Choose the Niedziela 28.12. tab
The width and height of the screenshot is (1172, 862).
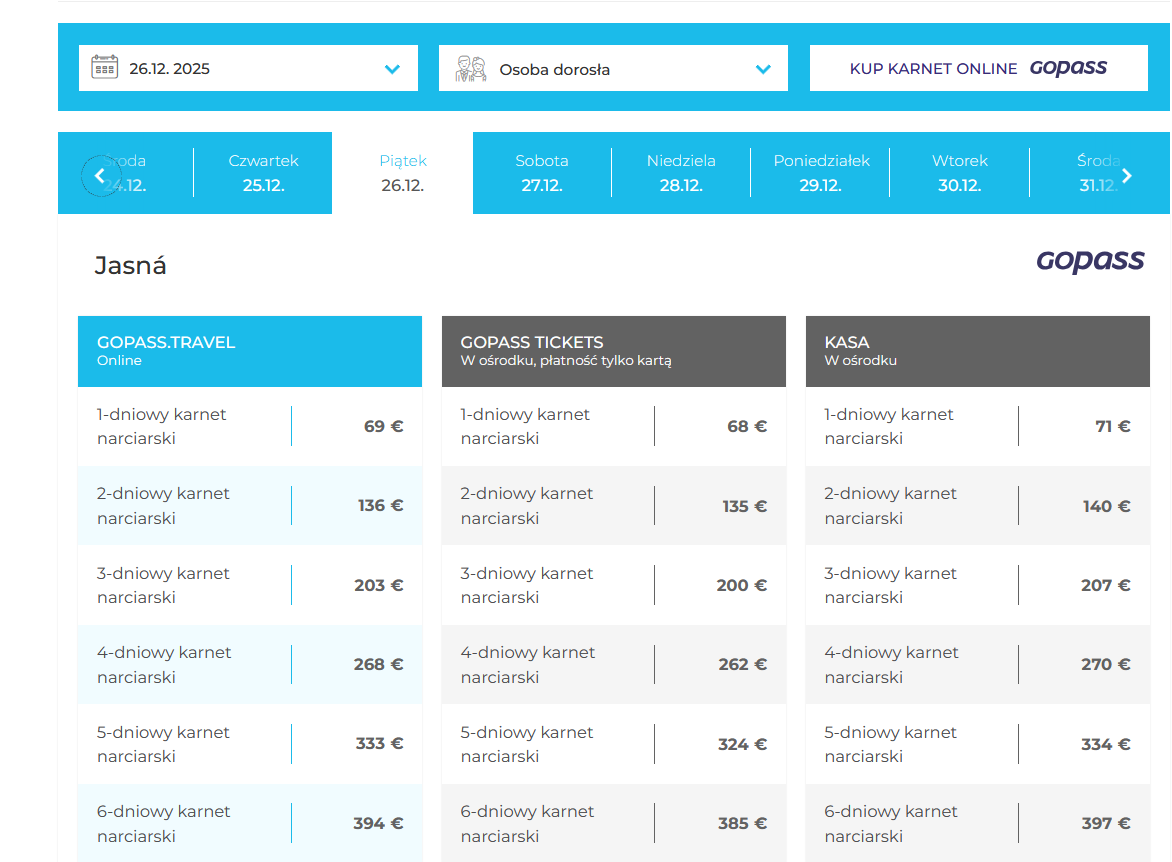[681, 173]
